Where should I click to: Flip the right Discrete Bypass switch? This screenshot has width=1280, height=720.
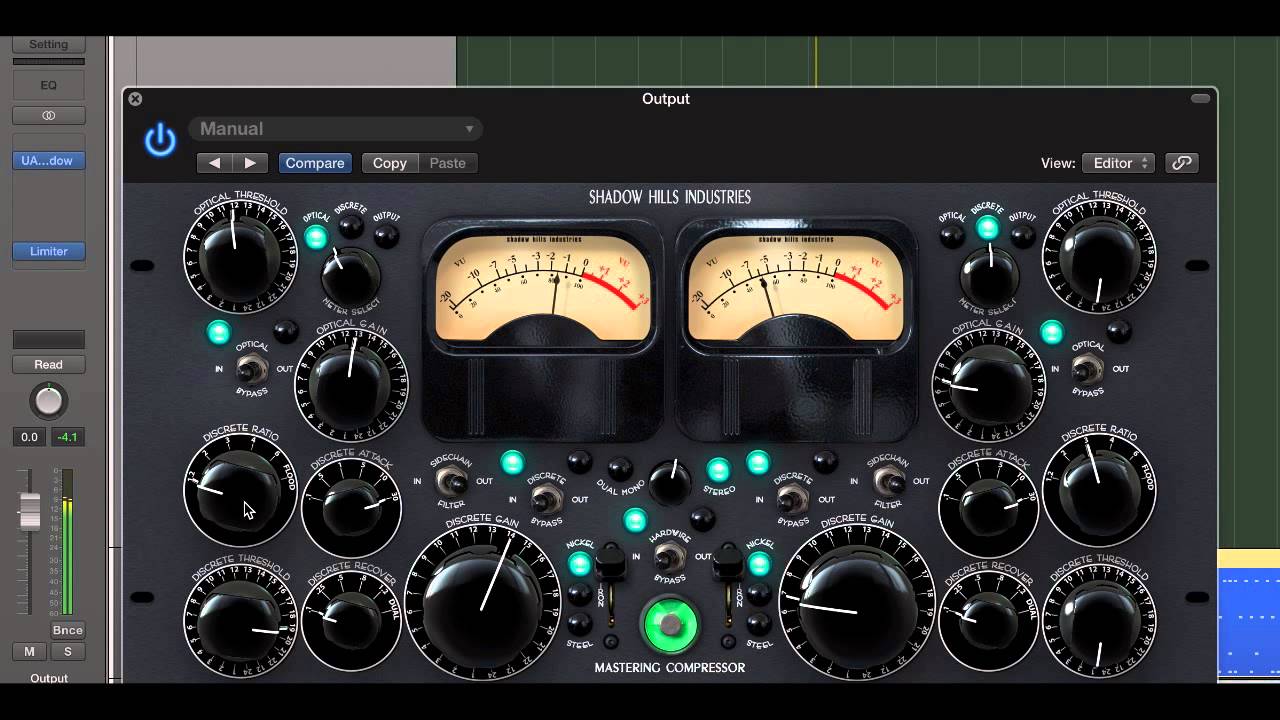(793, 500)
